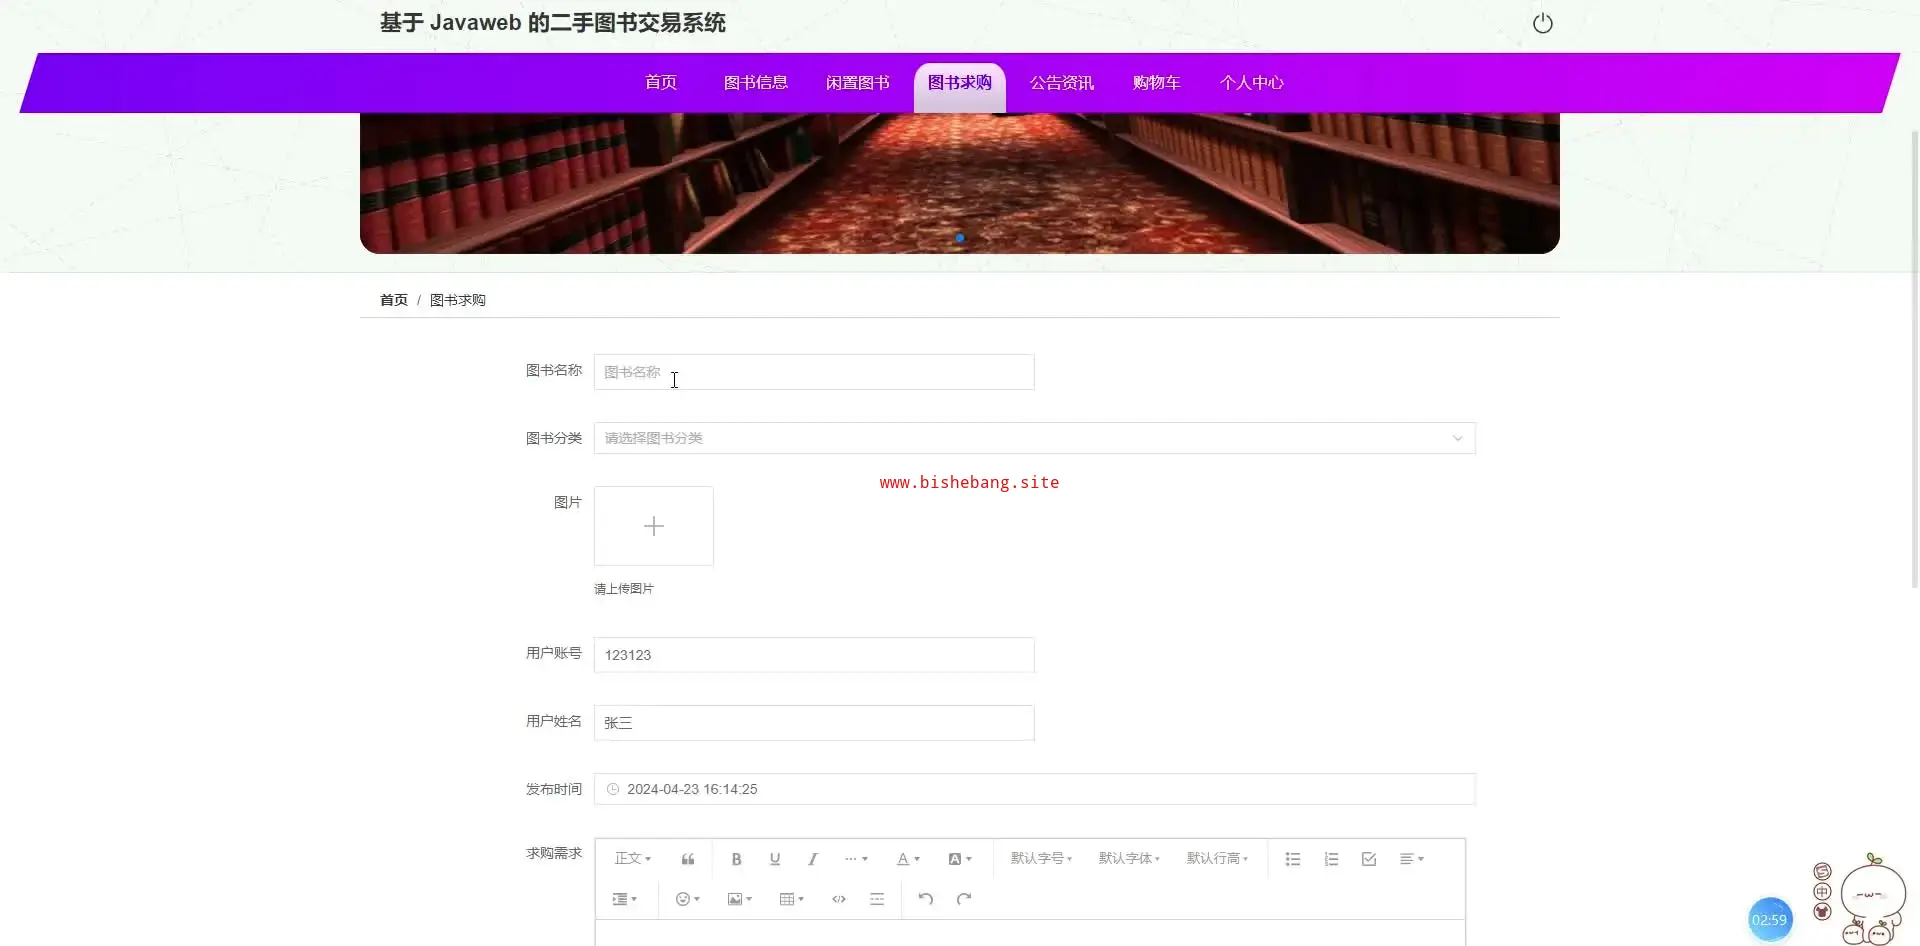The height and width of the screenshot is (946, 1920).
Task: Insert a bulleted list
Action: (x=1293, y=859)
